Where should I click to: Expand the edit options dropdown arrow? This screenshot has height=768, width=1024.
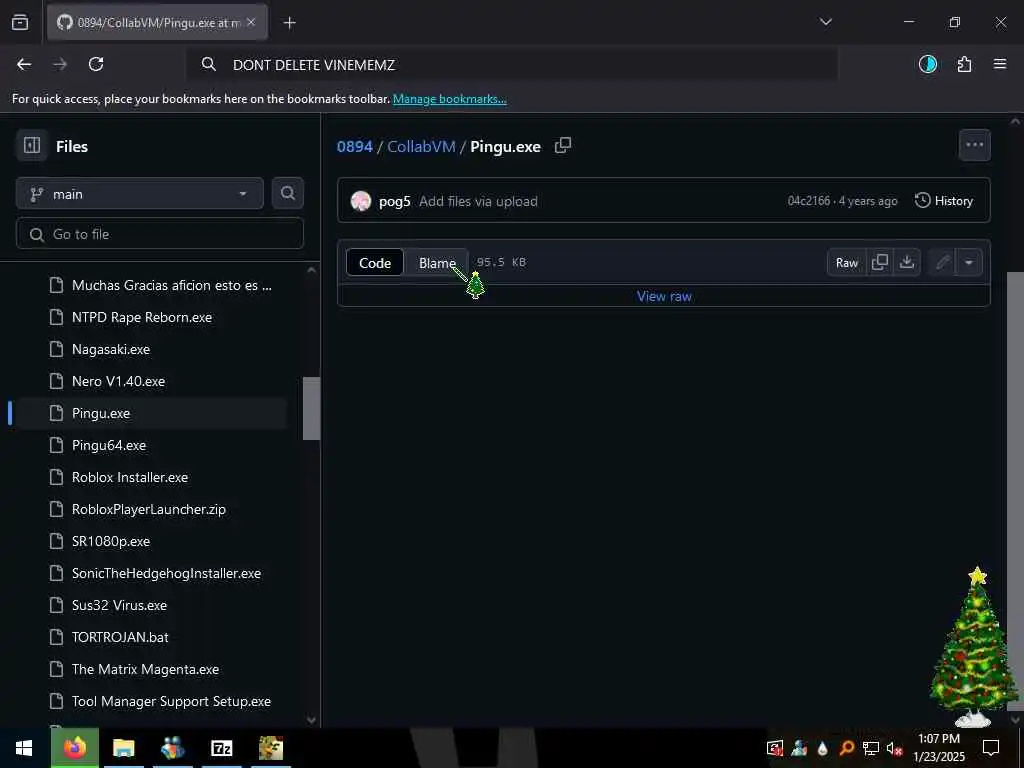(968, 263)
